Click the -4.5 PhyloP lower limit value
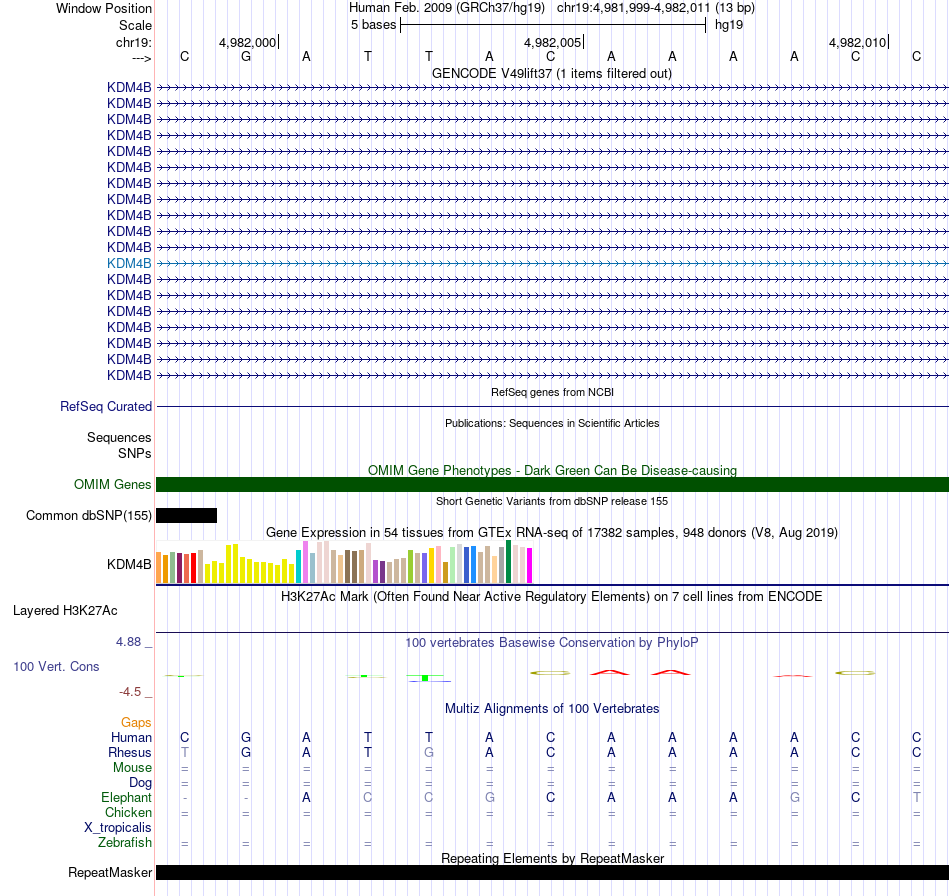Viewport: 950px width, 896px height. coord(130,692)
